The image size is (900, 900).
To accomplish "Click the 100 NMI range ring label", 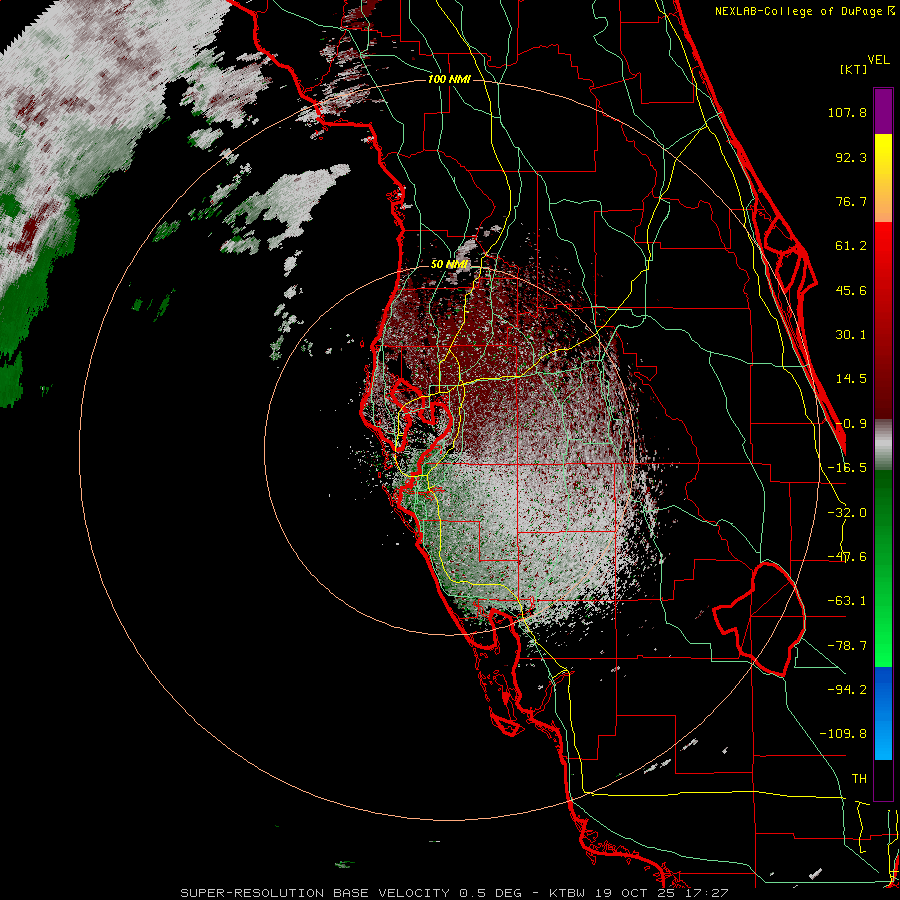I will coord(449,79).
